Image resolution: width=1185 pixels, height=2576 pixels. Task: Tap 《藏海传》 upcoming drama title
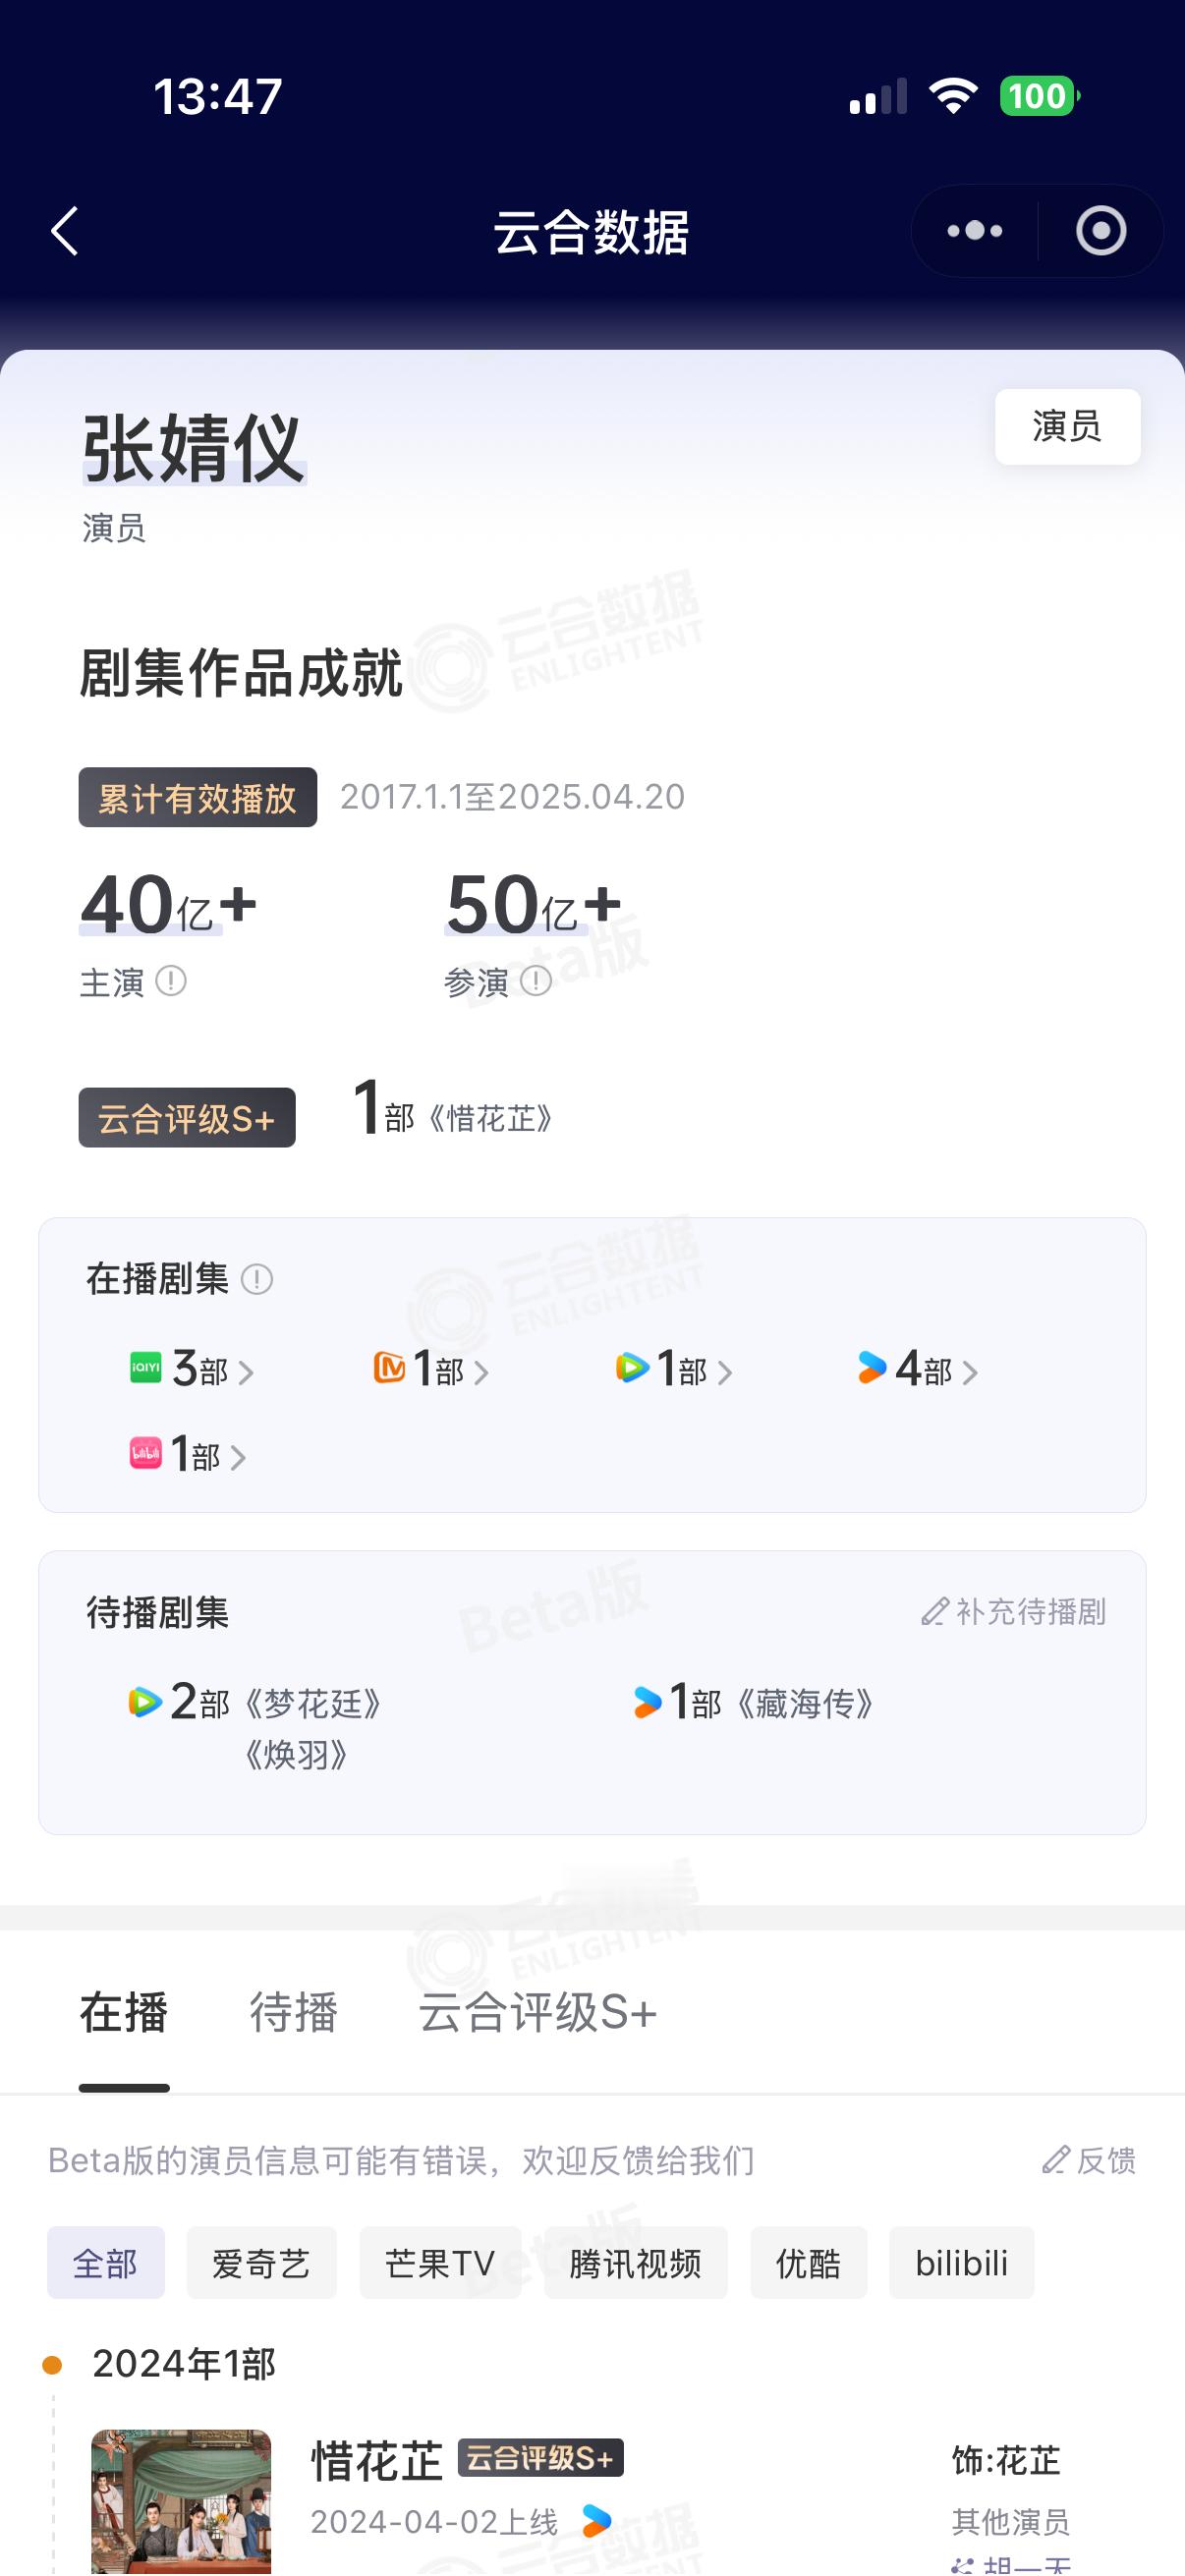tap(805, 1703)
